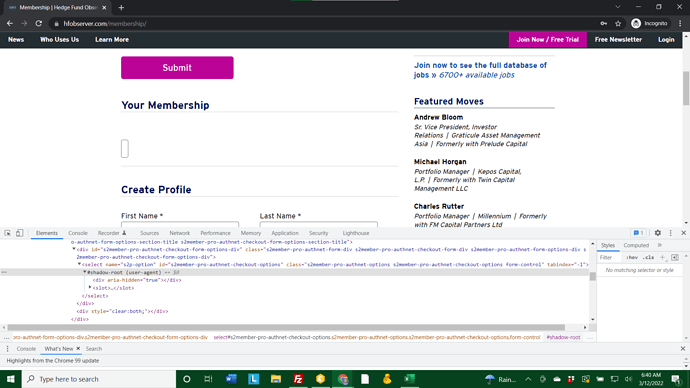Open the Network tab
This screenshot has width=690, height=388.
[180, 233]
